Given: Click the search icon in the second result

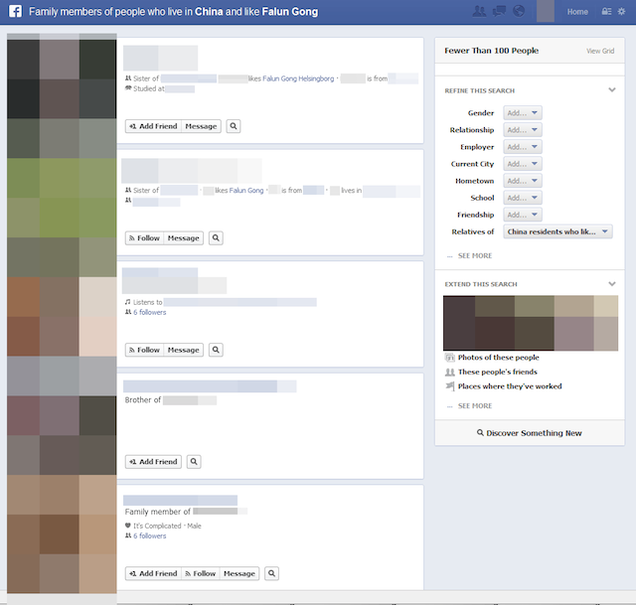Looking at the screenshot, I should coord(216,238).
